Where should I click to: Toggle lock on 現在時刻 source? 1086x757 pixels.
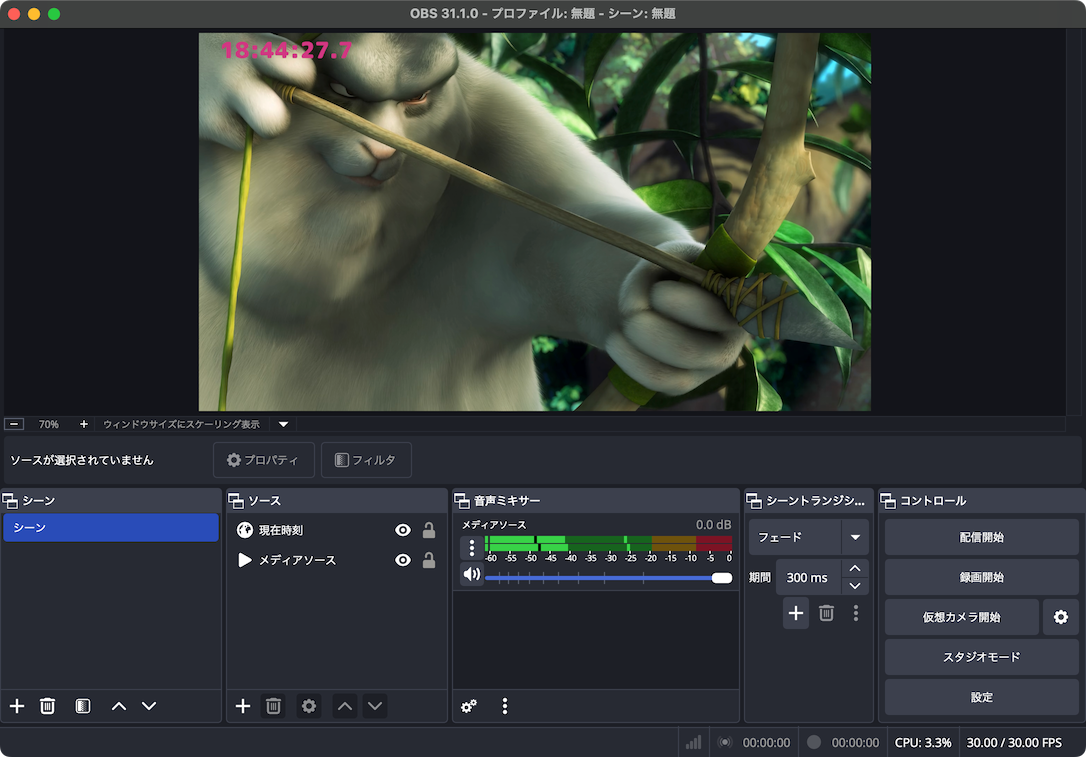(429, 530)
